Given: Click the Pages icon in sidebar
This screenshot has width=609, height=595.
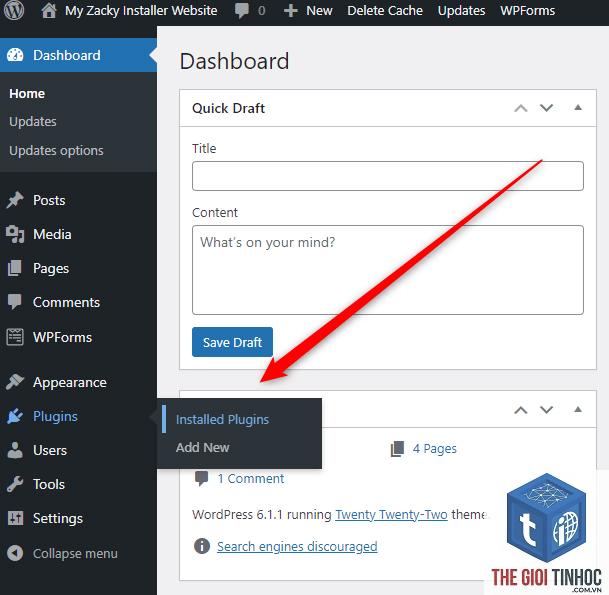Looking at the screenshot, I should pos(15,268).
